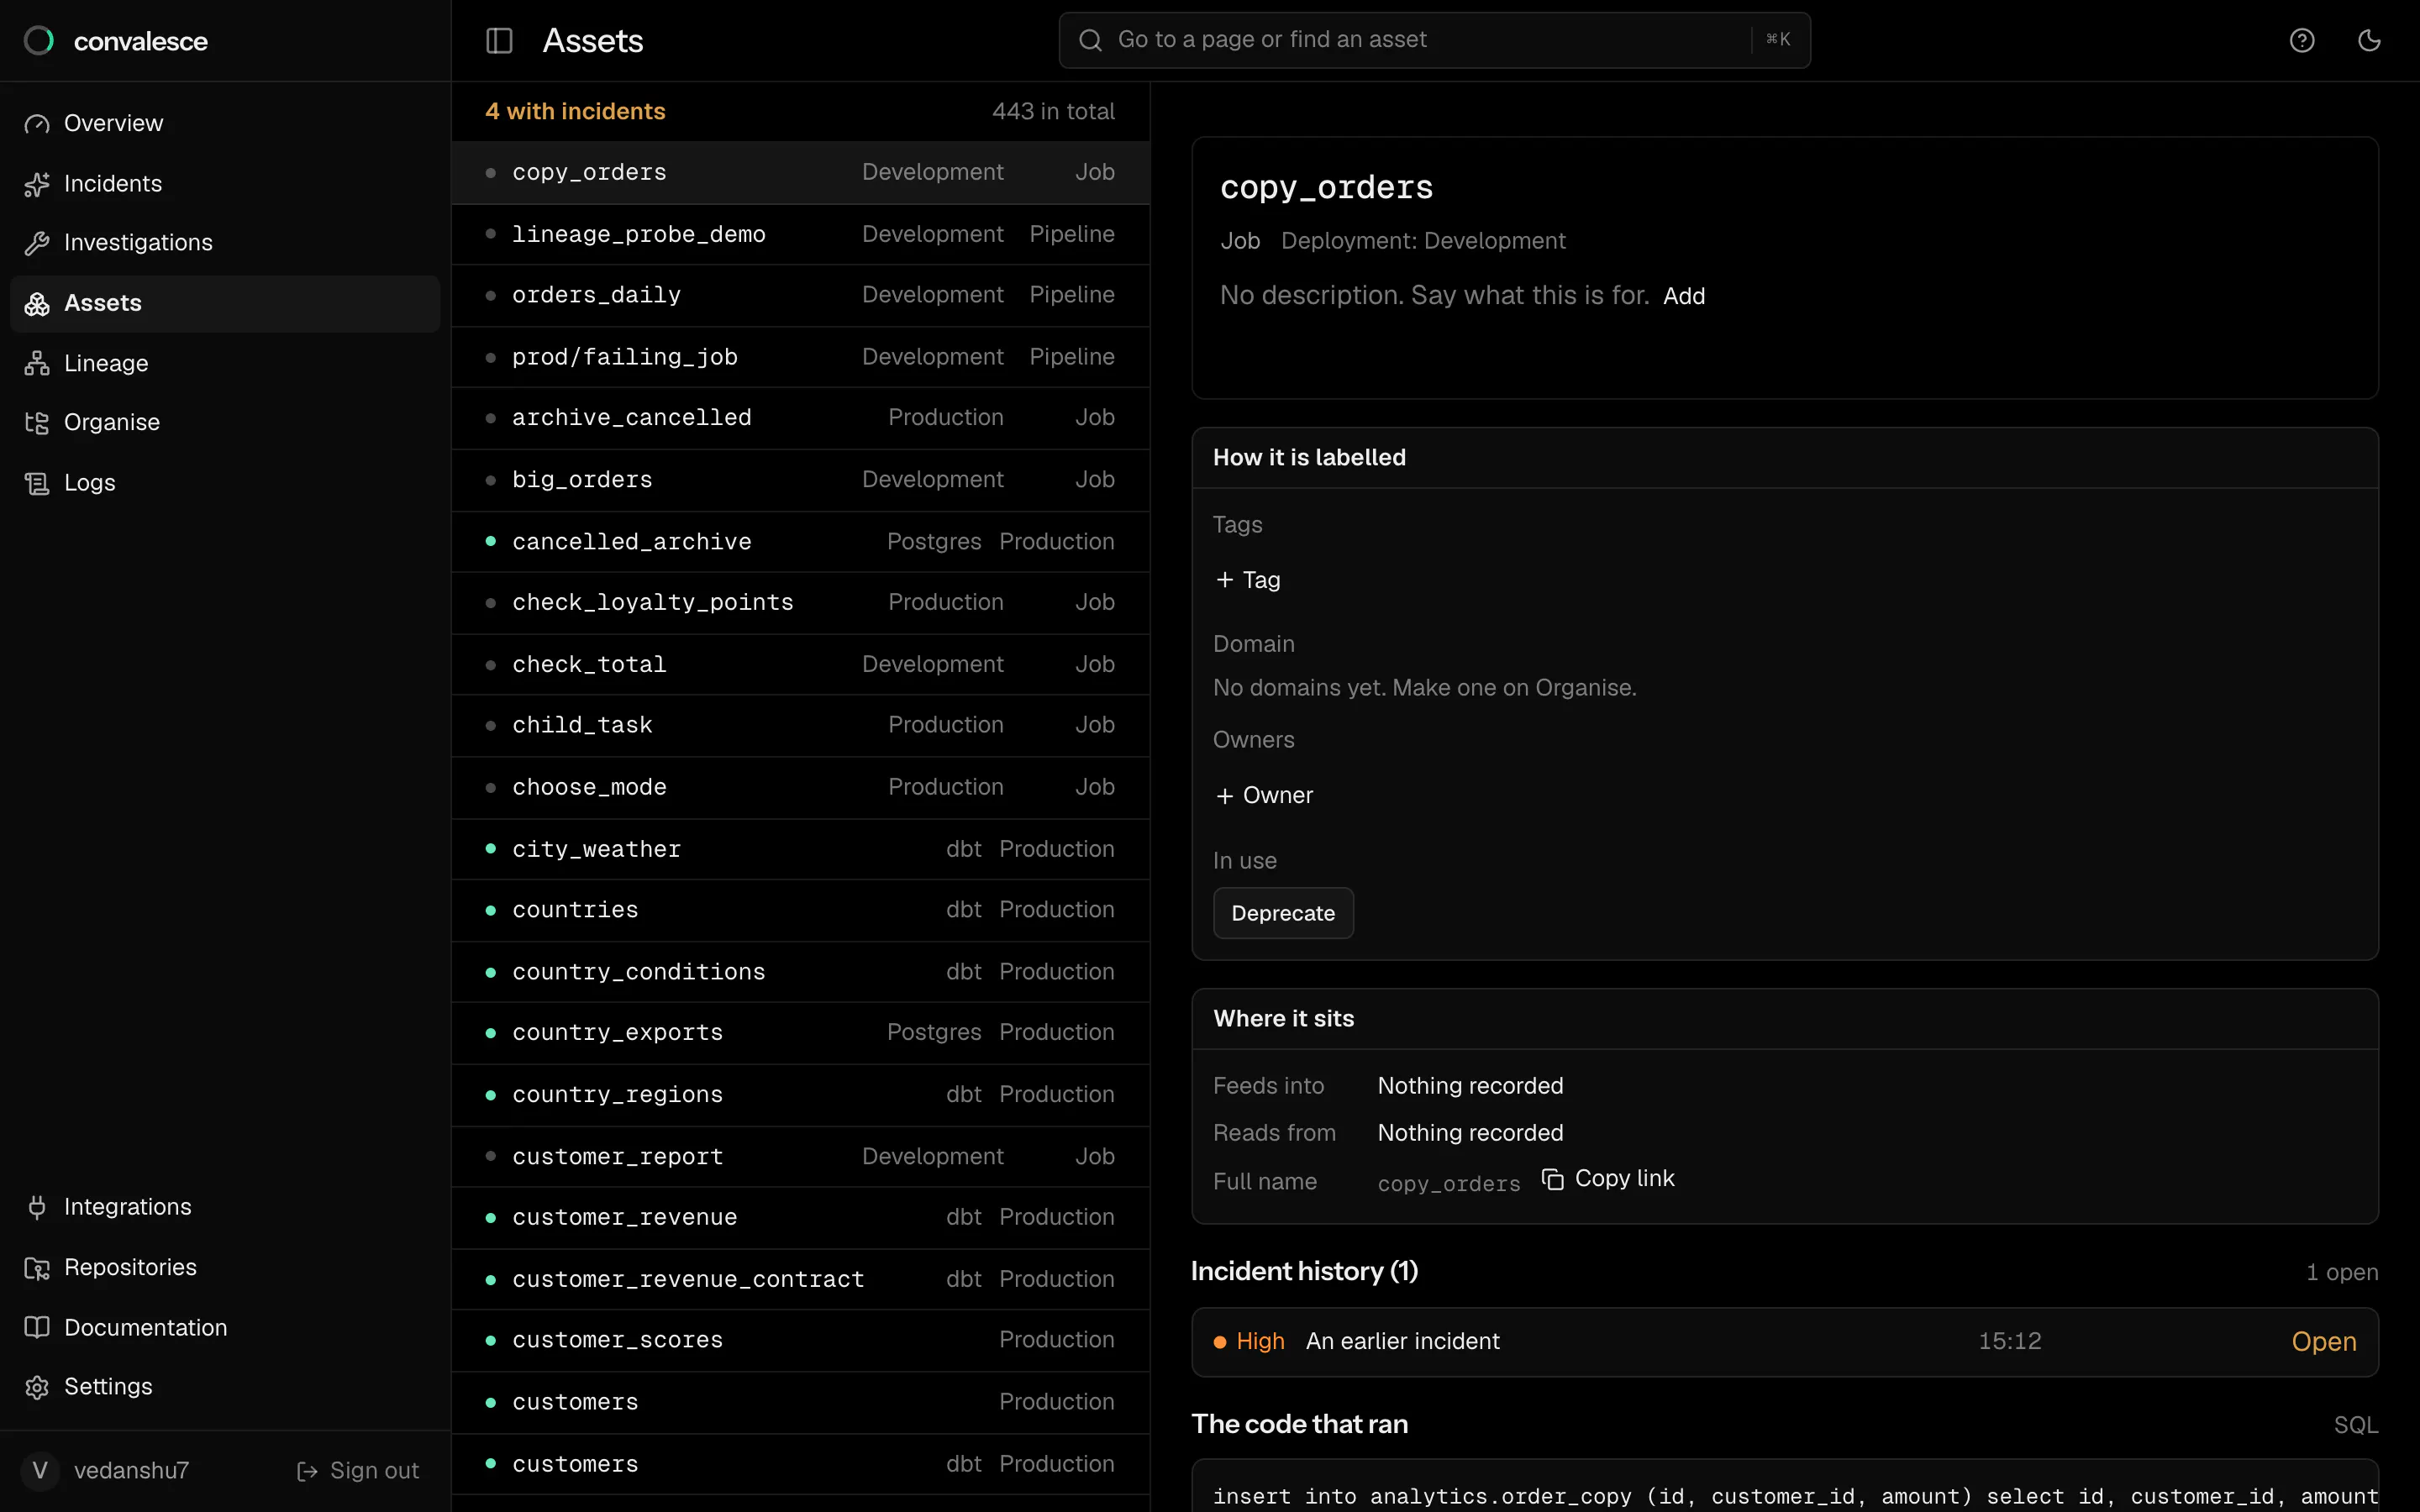The height and width of the screenshot is (1512, 2420).
Task: Click the Investigations wrench icon
Action: coord(37,243)
